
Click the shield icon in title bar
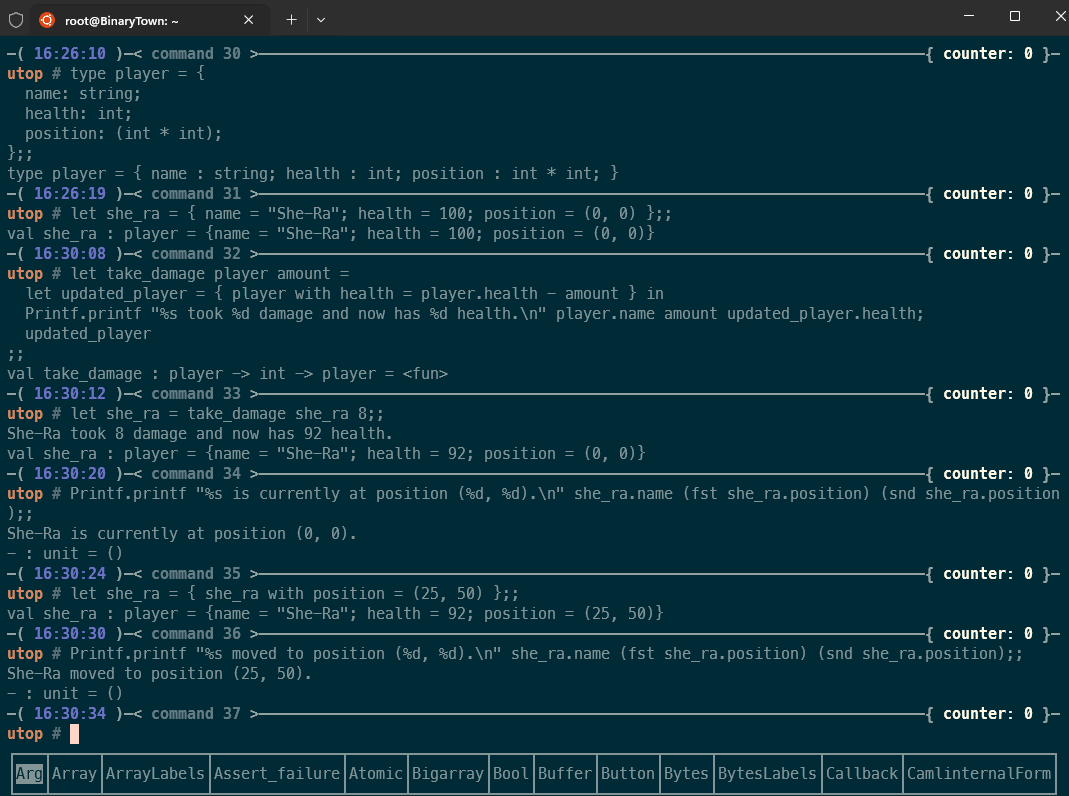point(16,19)
